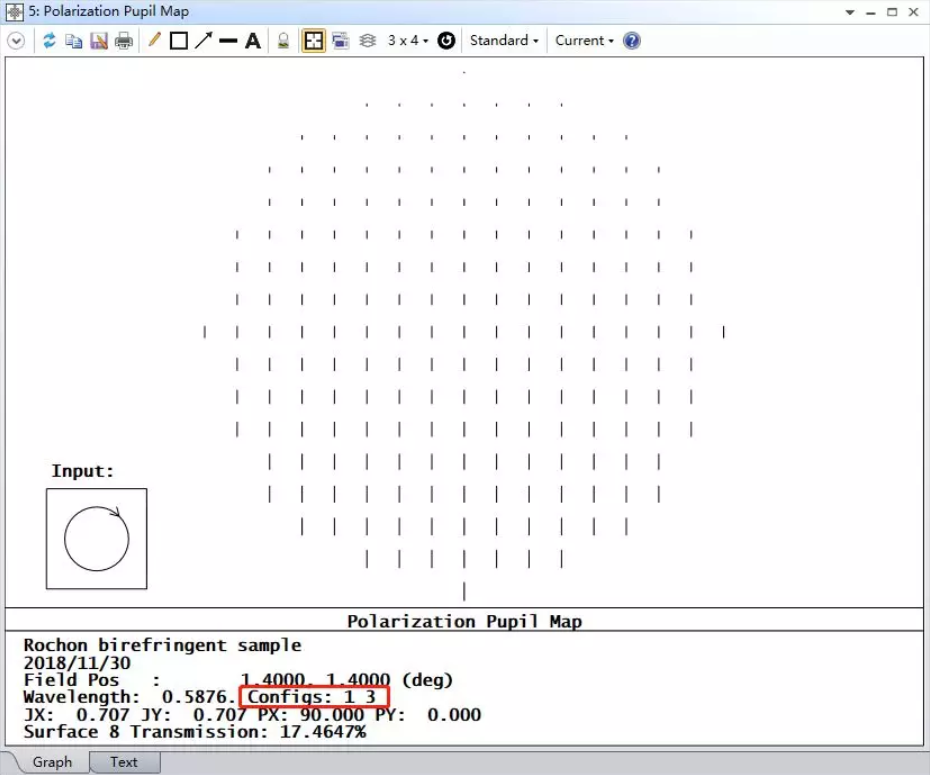Toggle the highlighted active cursor grid button
The height and width of the screenshot is (775, 930).
[314, 41]
